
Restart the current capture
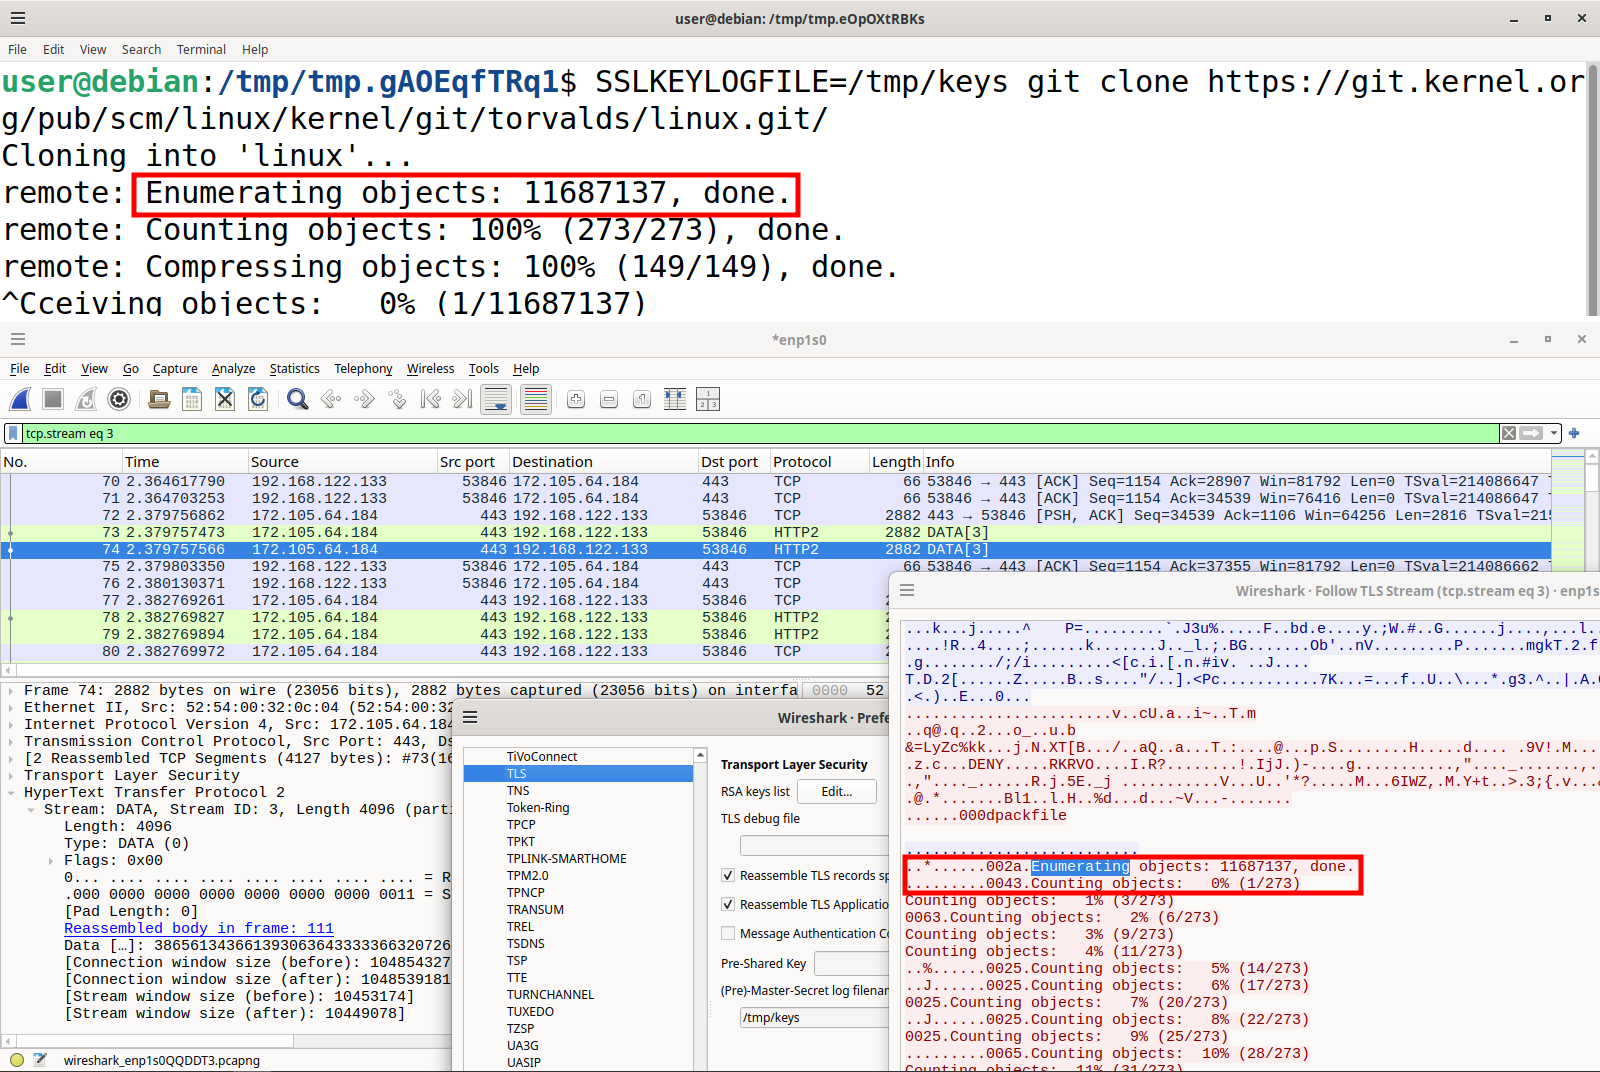(86, 400)
